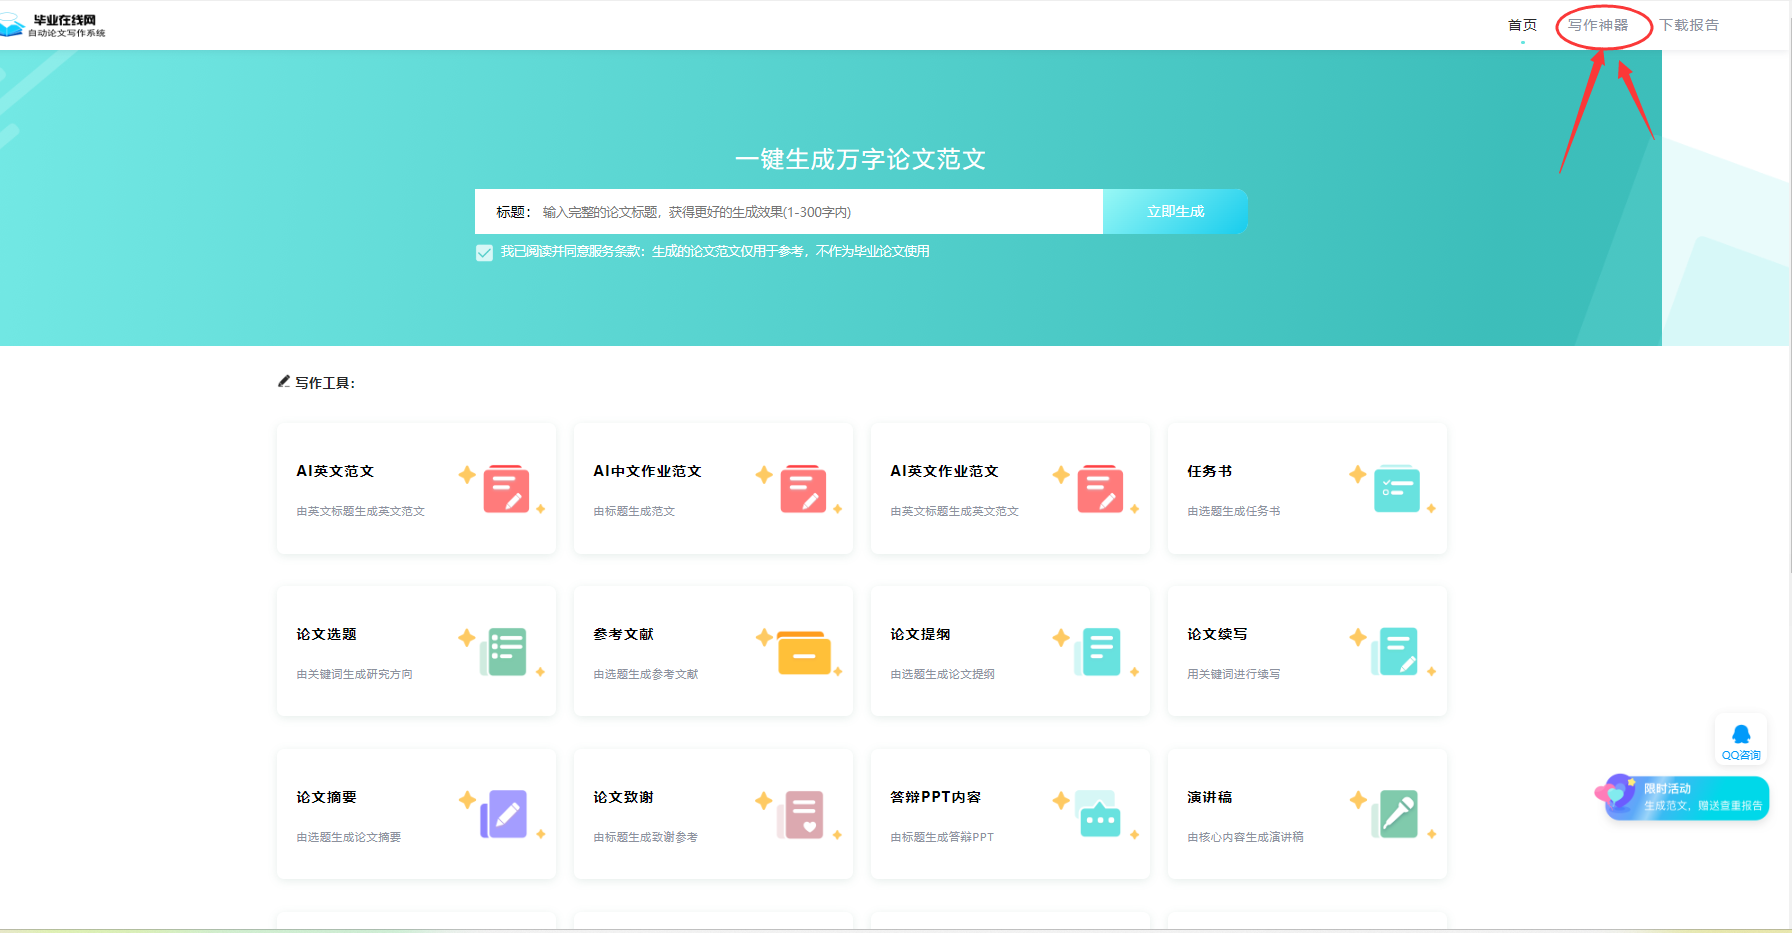Image resolution: width=1792 pixels, height=933 pixels.
Task: Open 下载报告 navigation tab
Action: coord(1689,25)
